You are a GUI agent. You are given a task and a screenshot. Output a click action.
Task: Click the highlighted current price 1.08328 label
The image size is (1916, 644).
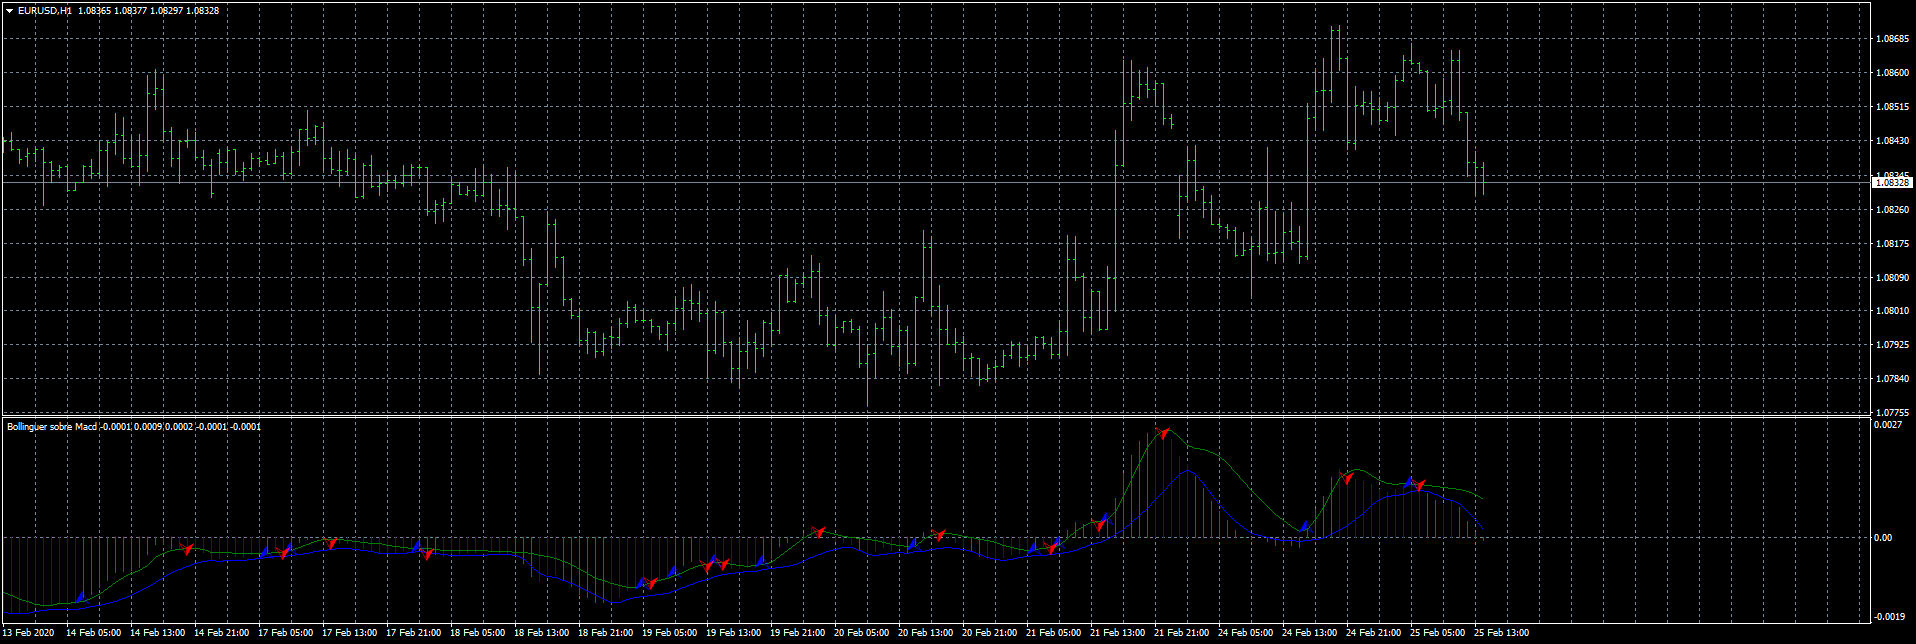pyautogui.click(x=1892, y=183)
